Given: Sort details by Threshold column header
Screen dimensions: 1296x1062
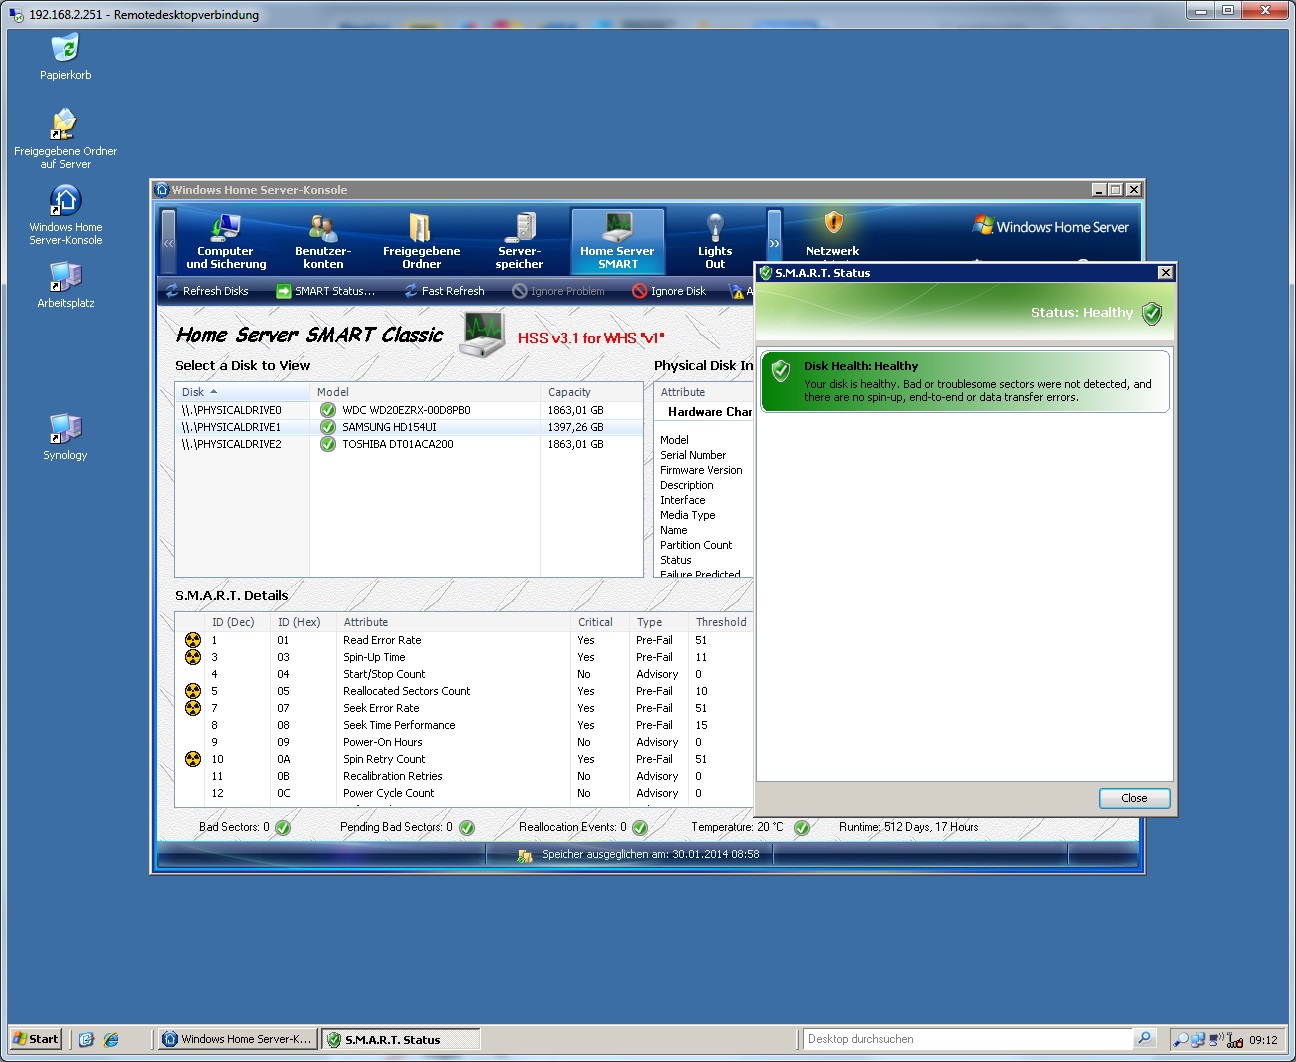Looking at the screenshot, I should click(721, 622).
